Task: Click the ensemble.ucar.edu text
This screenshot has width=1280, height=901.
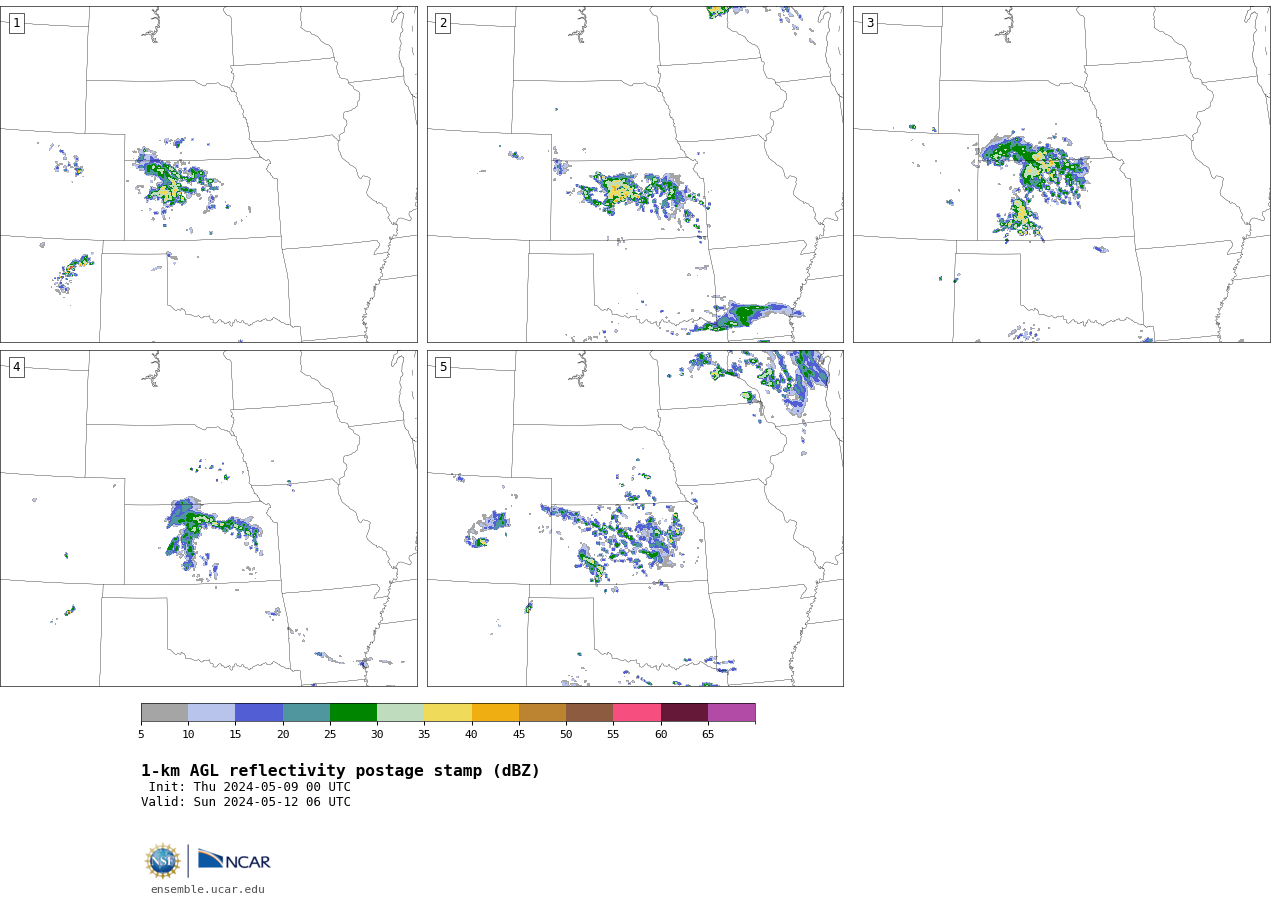Action: click(x=208, y=889)
